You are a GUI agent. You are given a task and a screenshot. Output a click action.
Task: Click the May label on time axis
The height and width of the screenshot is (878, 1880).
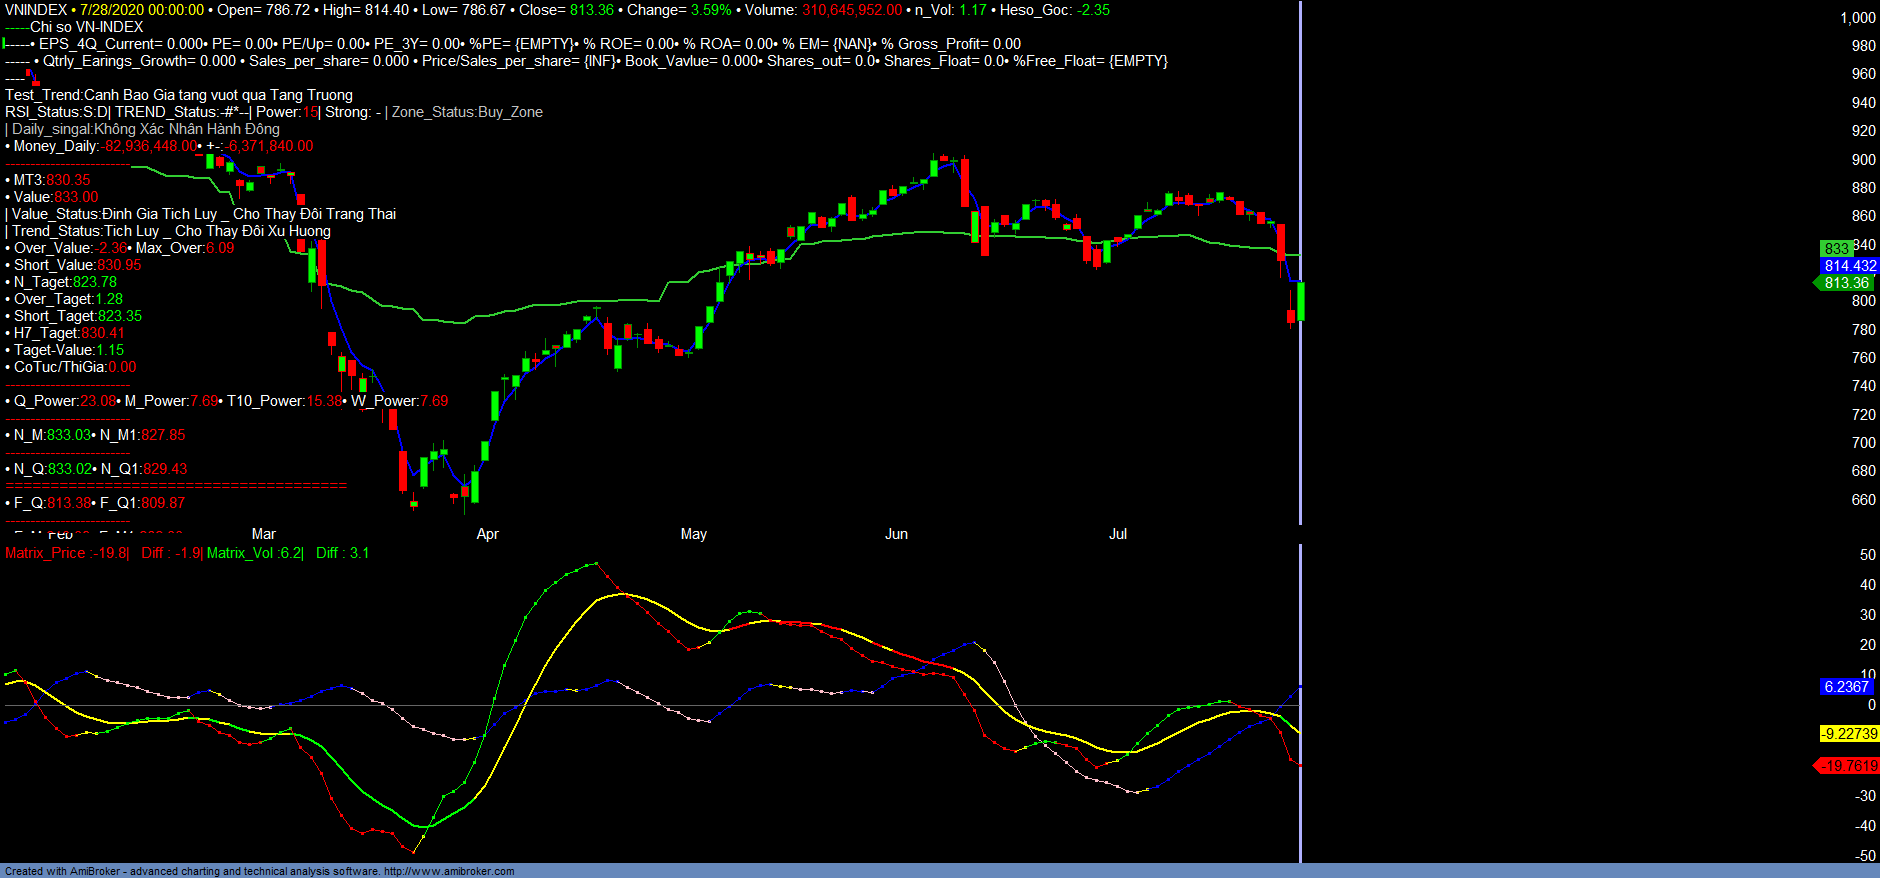(x=693, y=534)
